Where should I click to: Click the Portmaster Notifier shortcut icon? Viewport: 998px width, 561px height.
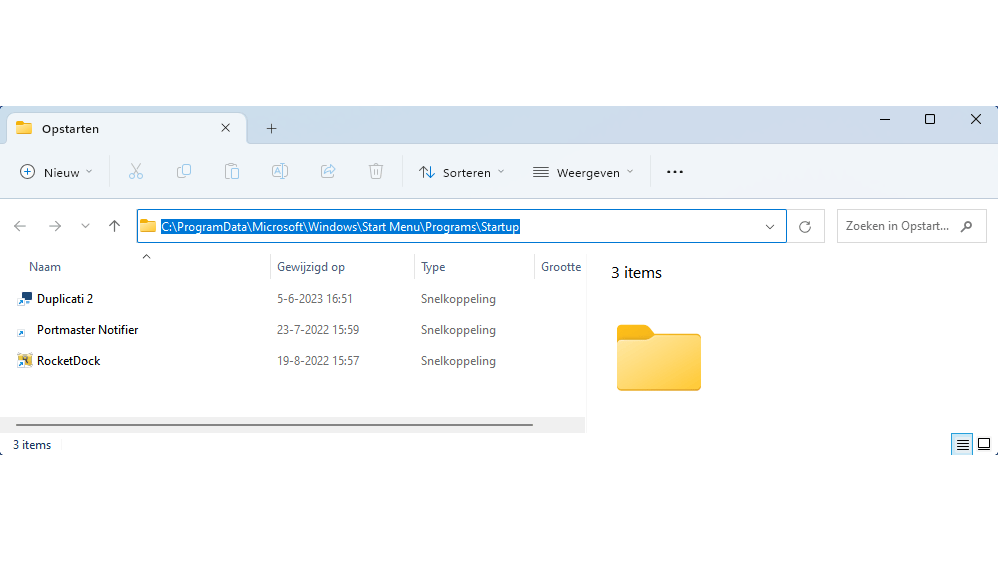[x=21, y=332]
